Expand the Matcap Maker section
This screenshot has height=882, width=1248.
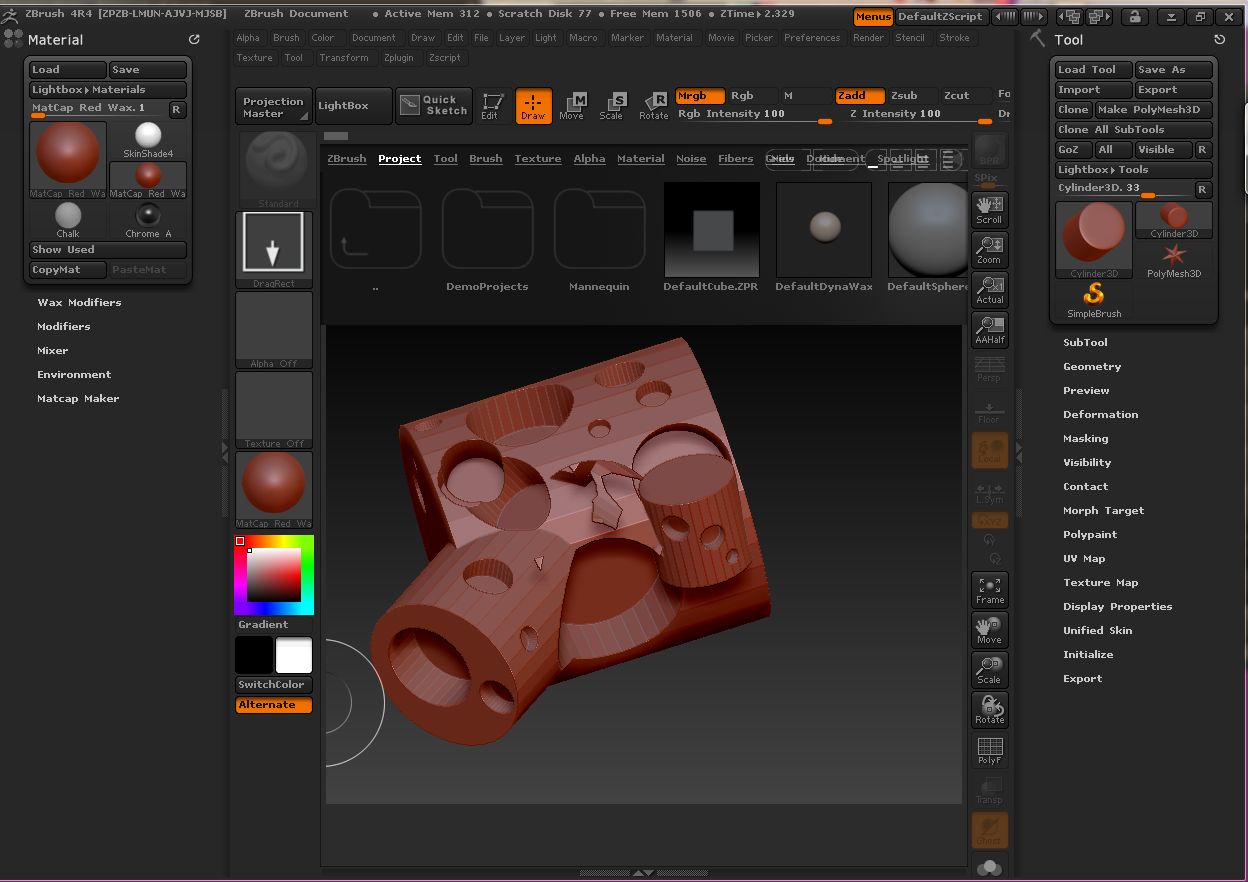78,398
